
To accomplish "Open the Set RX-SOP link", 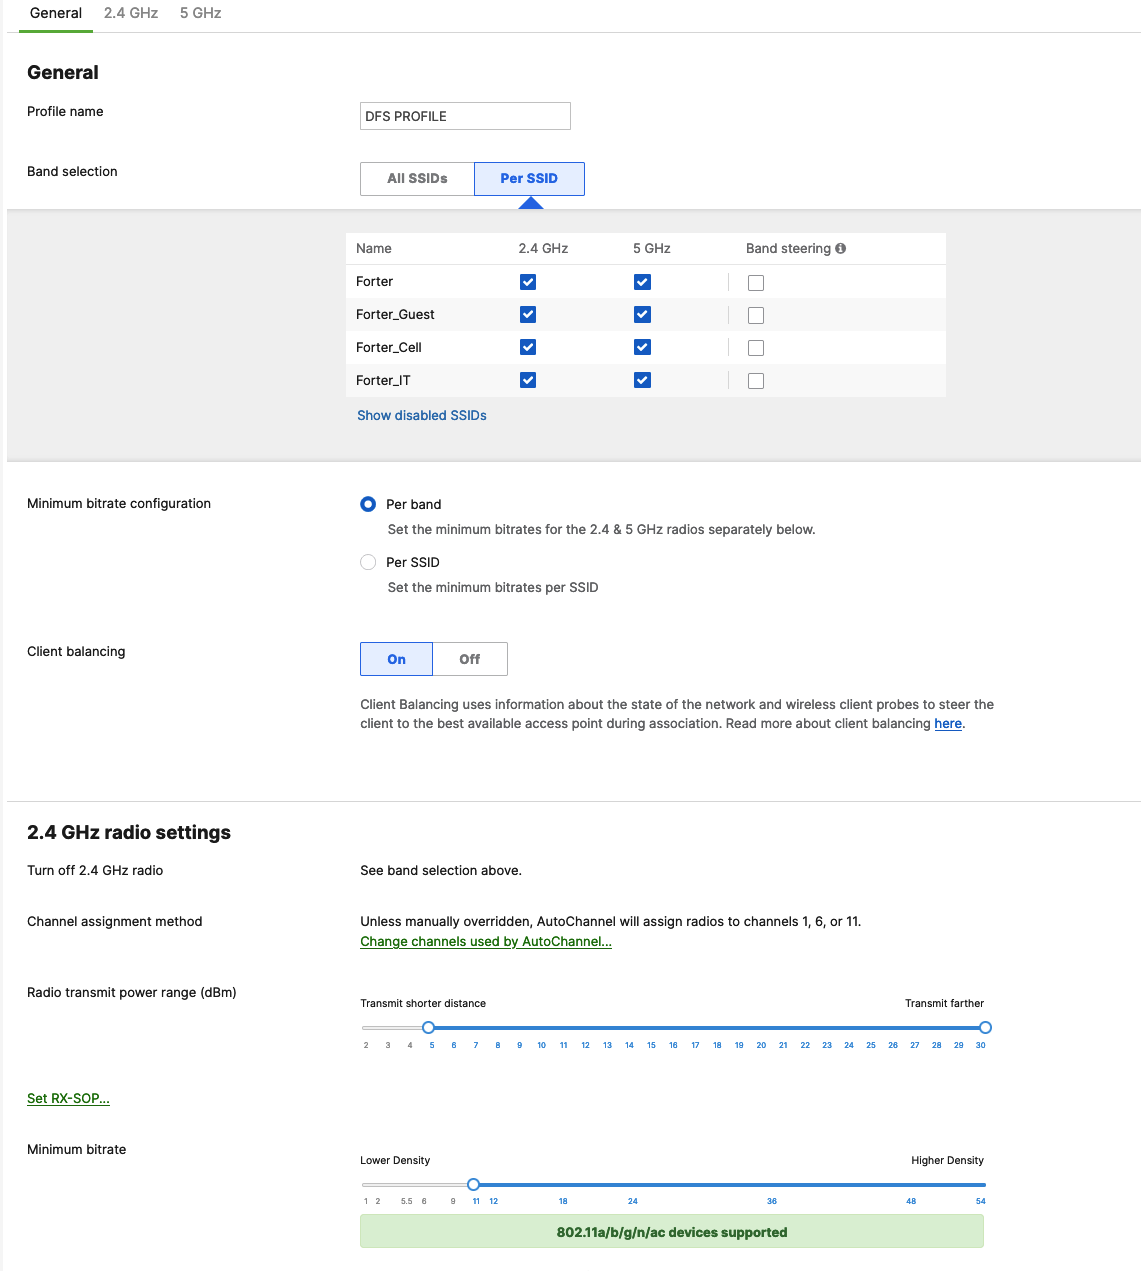I will [67, 1097].
